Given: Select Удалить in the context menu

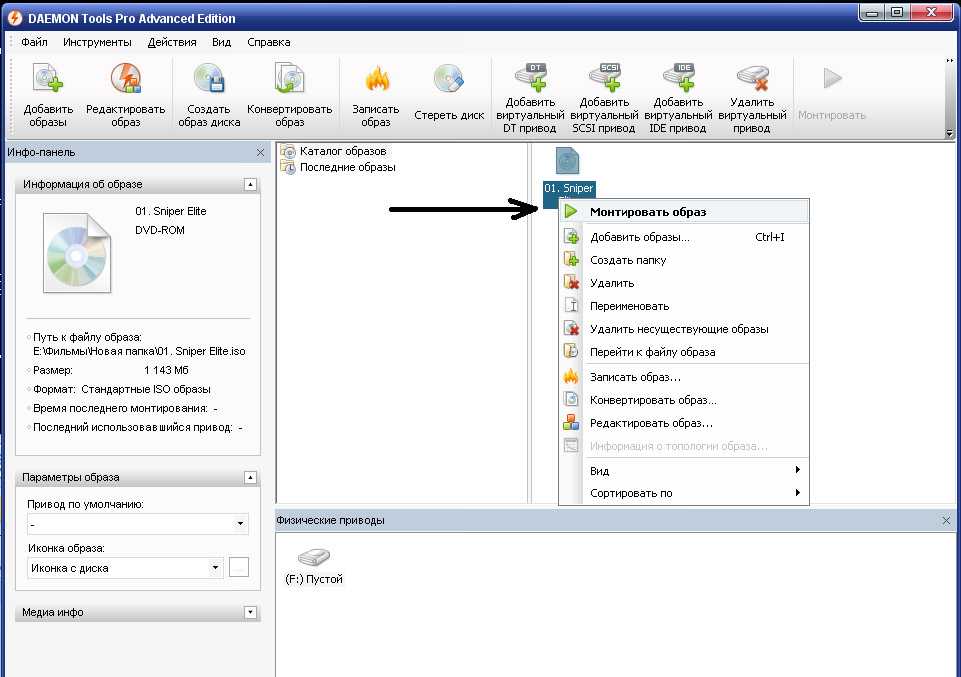Looking at the screenshot, I should click(x=684, y=283).
